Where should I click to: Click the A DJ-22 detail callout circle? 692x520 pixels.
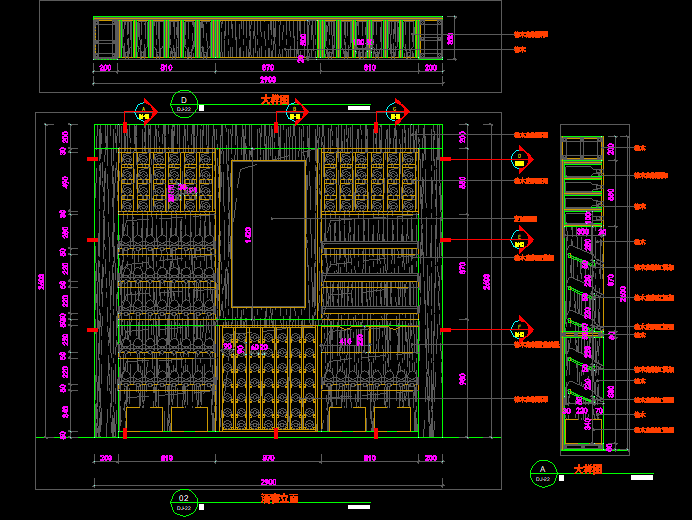pyautogui.click(x=543, y=474)
